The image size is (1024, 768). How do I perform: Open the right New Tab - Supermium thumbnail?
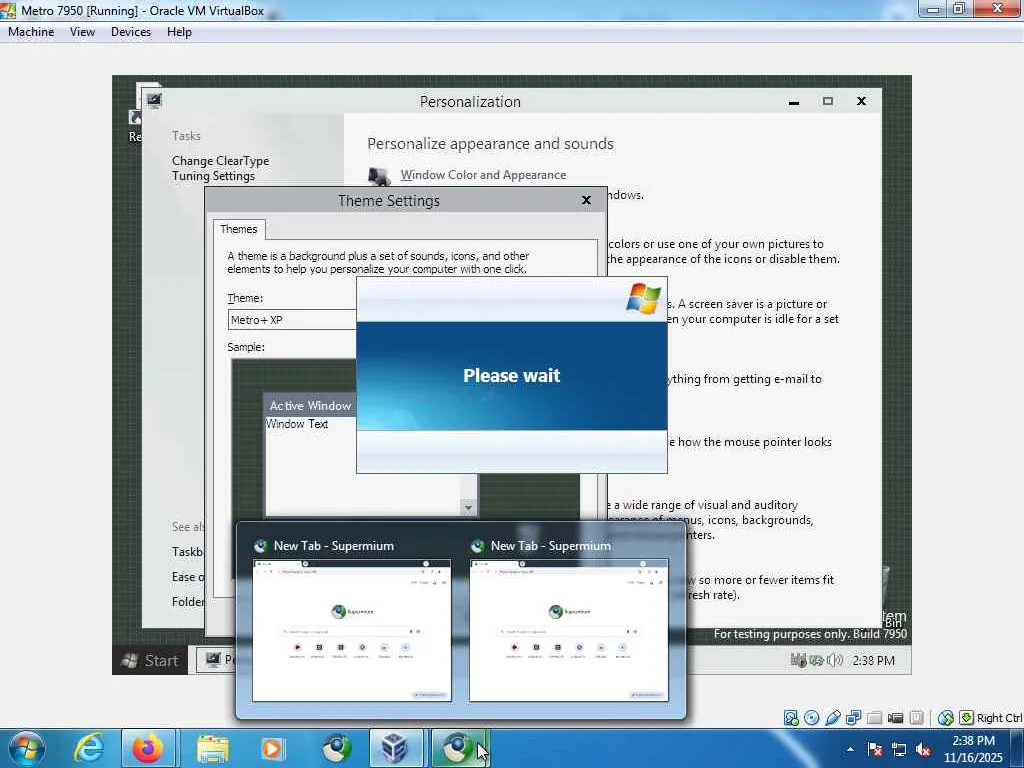(569, 630)
